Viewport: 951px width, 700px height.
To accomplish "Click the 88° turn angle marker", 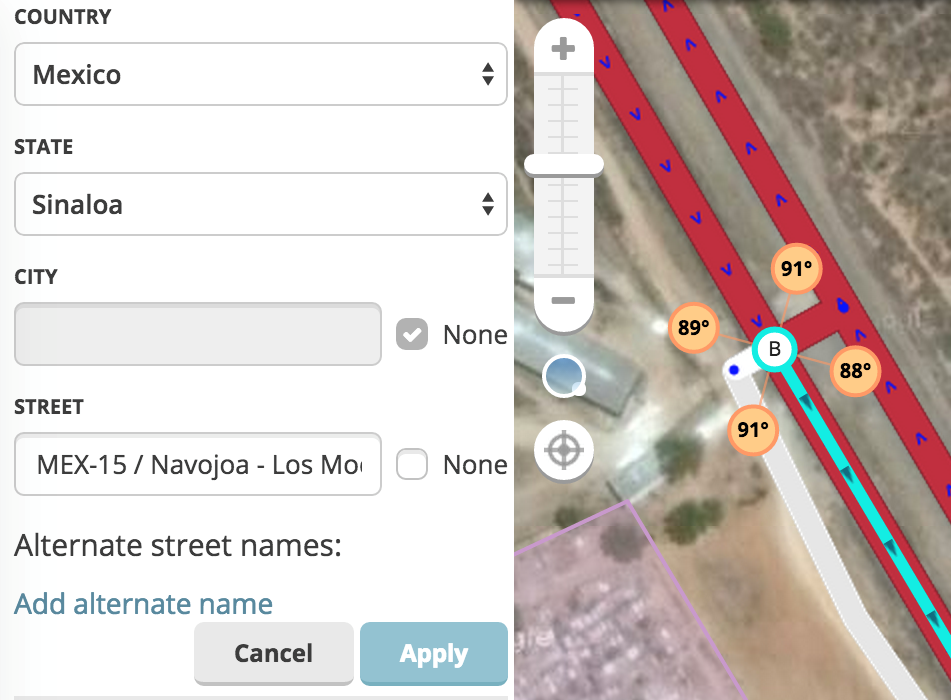I will 855,369.
